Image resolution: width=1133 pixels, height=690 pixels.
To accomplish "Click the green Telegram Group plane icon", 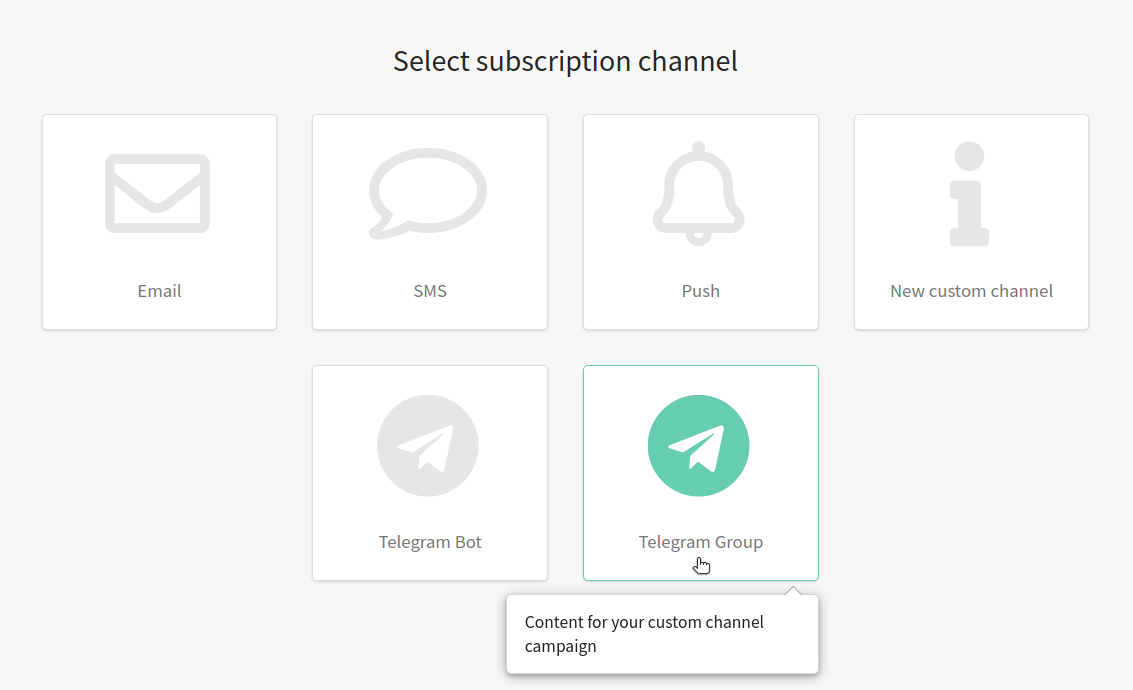I will tap(699, 445).
